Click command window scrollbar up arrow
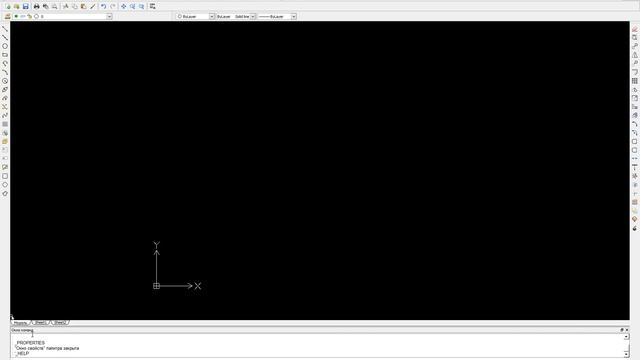Image resolution: width=640 pixels, height=360 pixels. tap(626, 337)
